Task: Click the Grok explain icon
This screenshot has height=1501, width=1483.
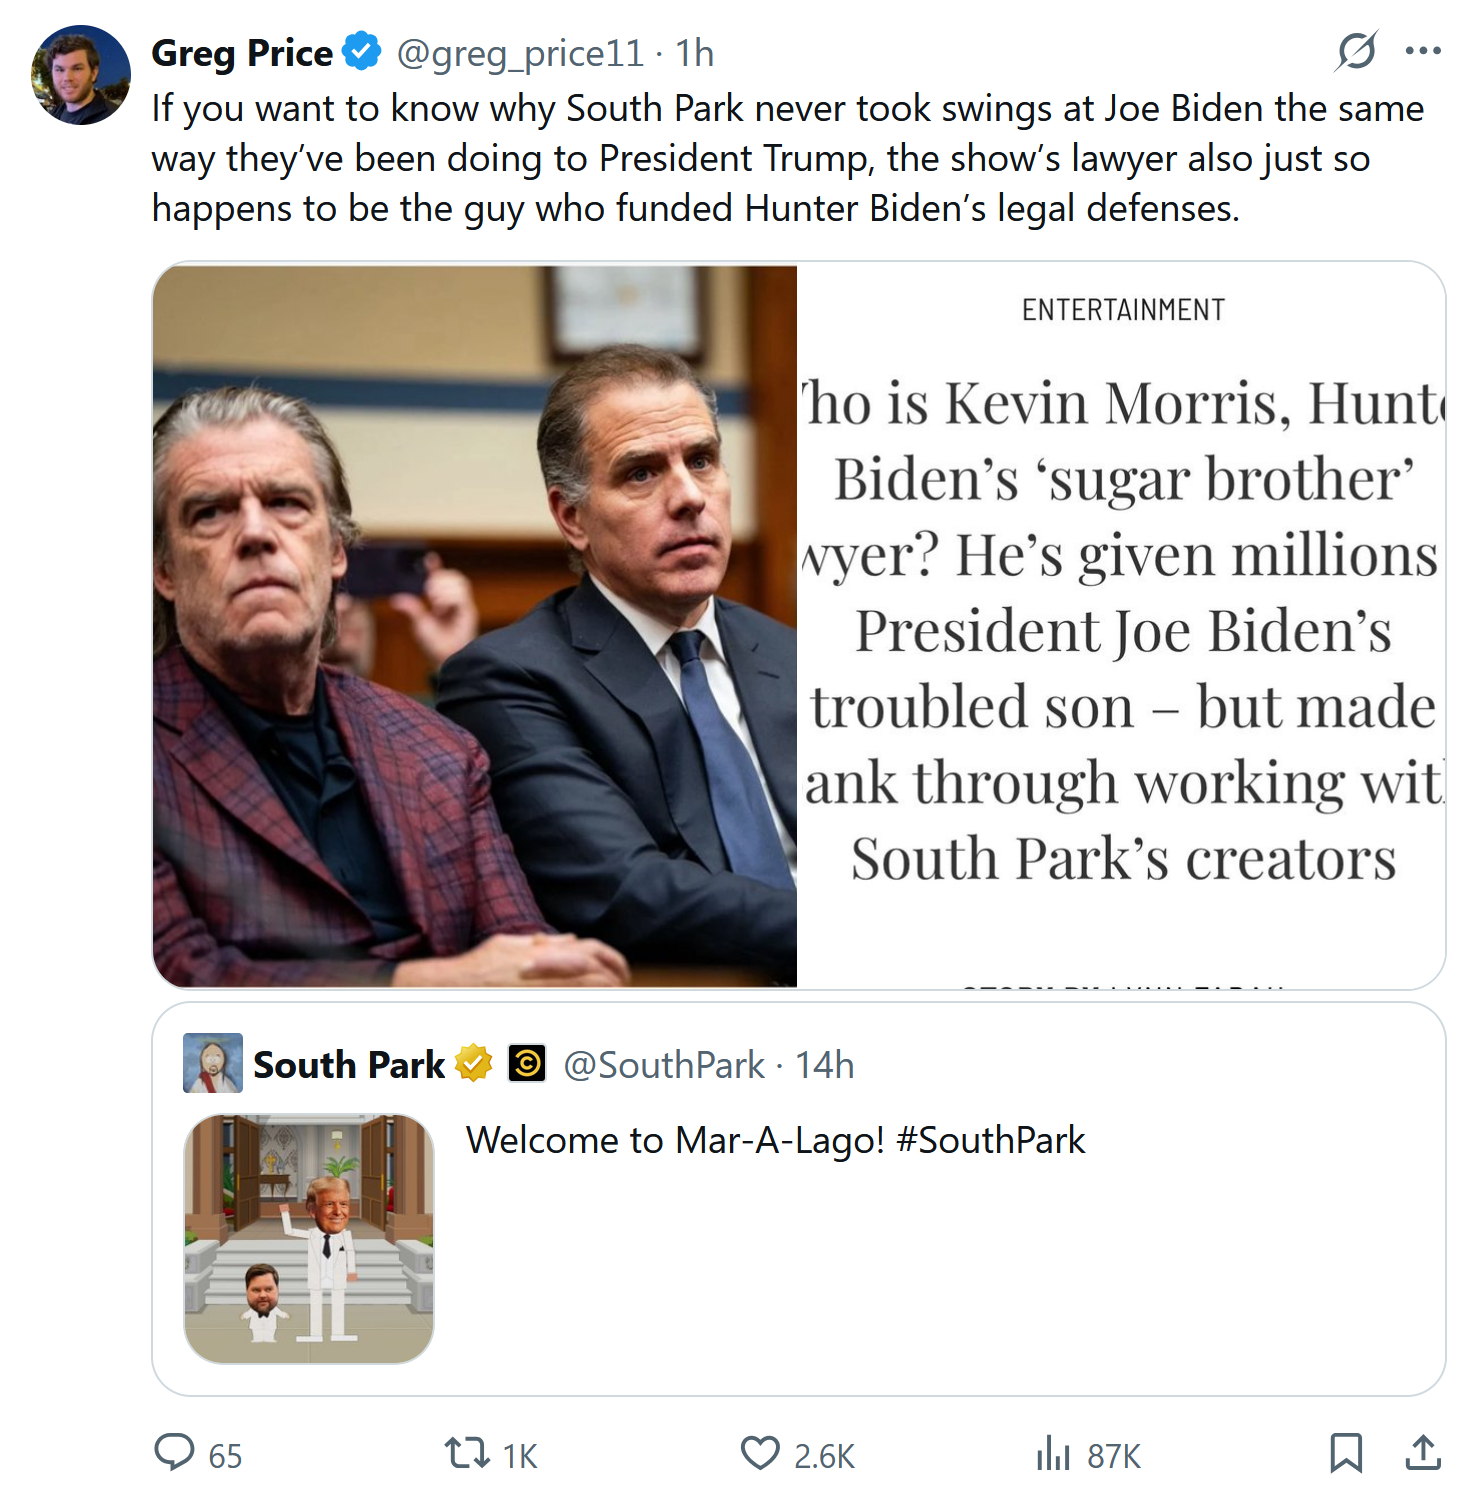Action: [1356, 51]
